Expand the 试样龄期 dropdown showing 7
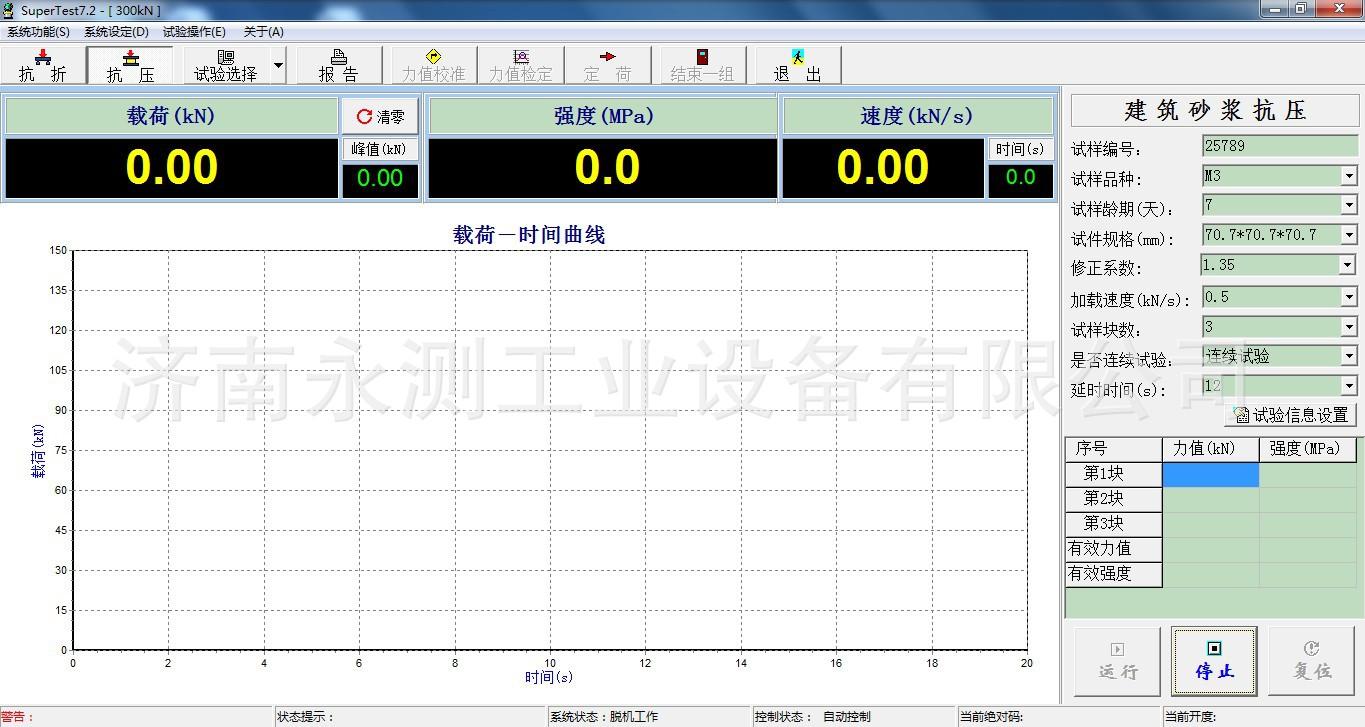1365x727 pixels. click(x=1348, y=206)
